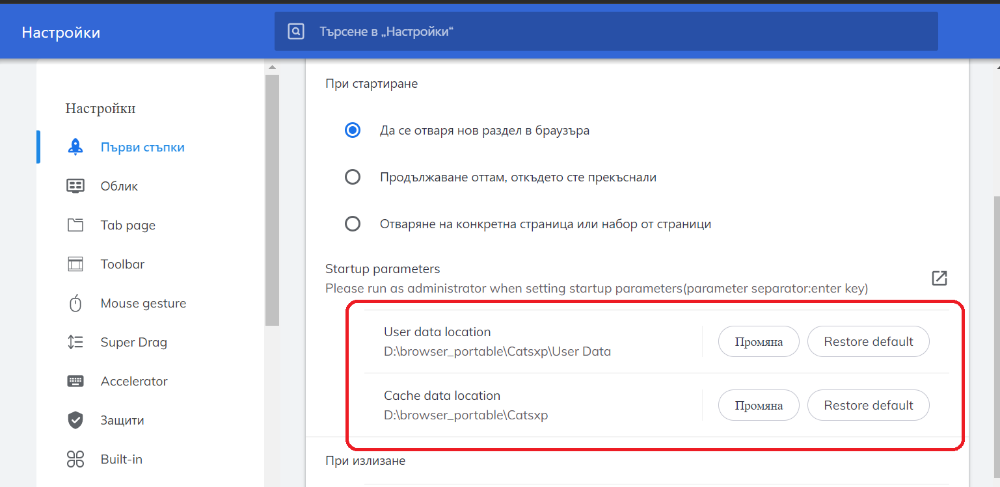
Task: Restore default User data location
Action: click(869, 342)
